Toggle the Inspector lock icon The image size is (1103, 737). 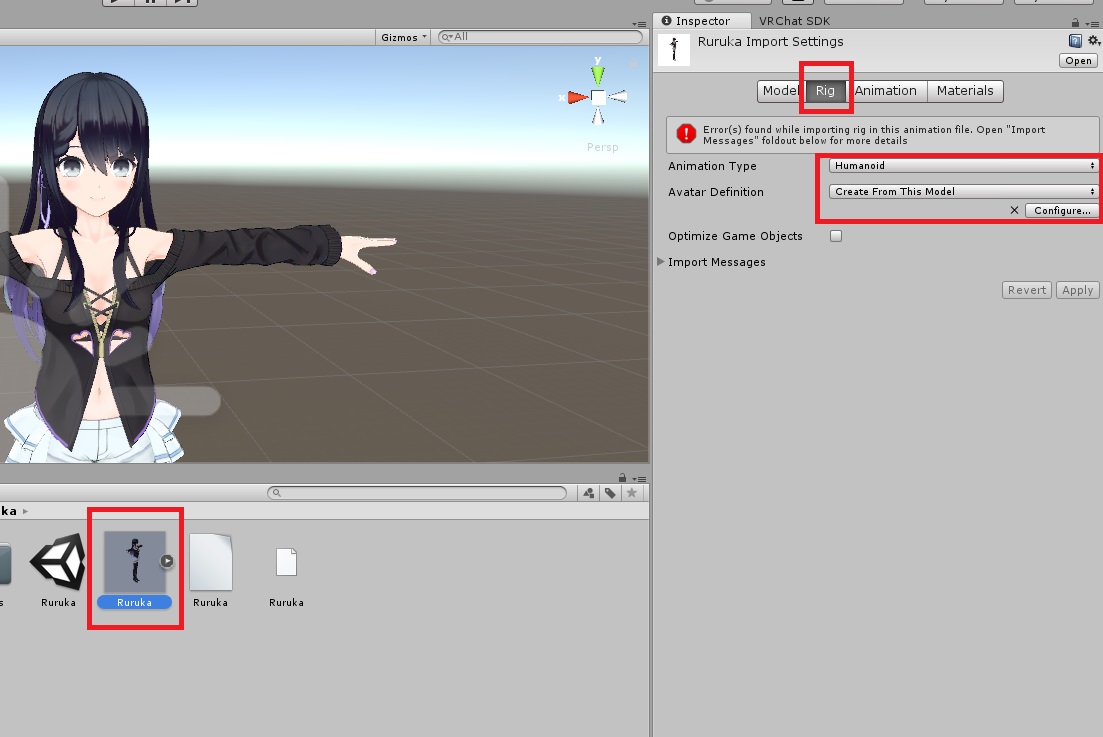(x=1075, y=23)
